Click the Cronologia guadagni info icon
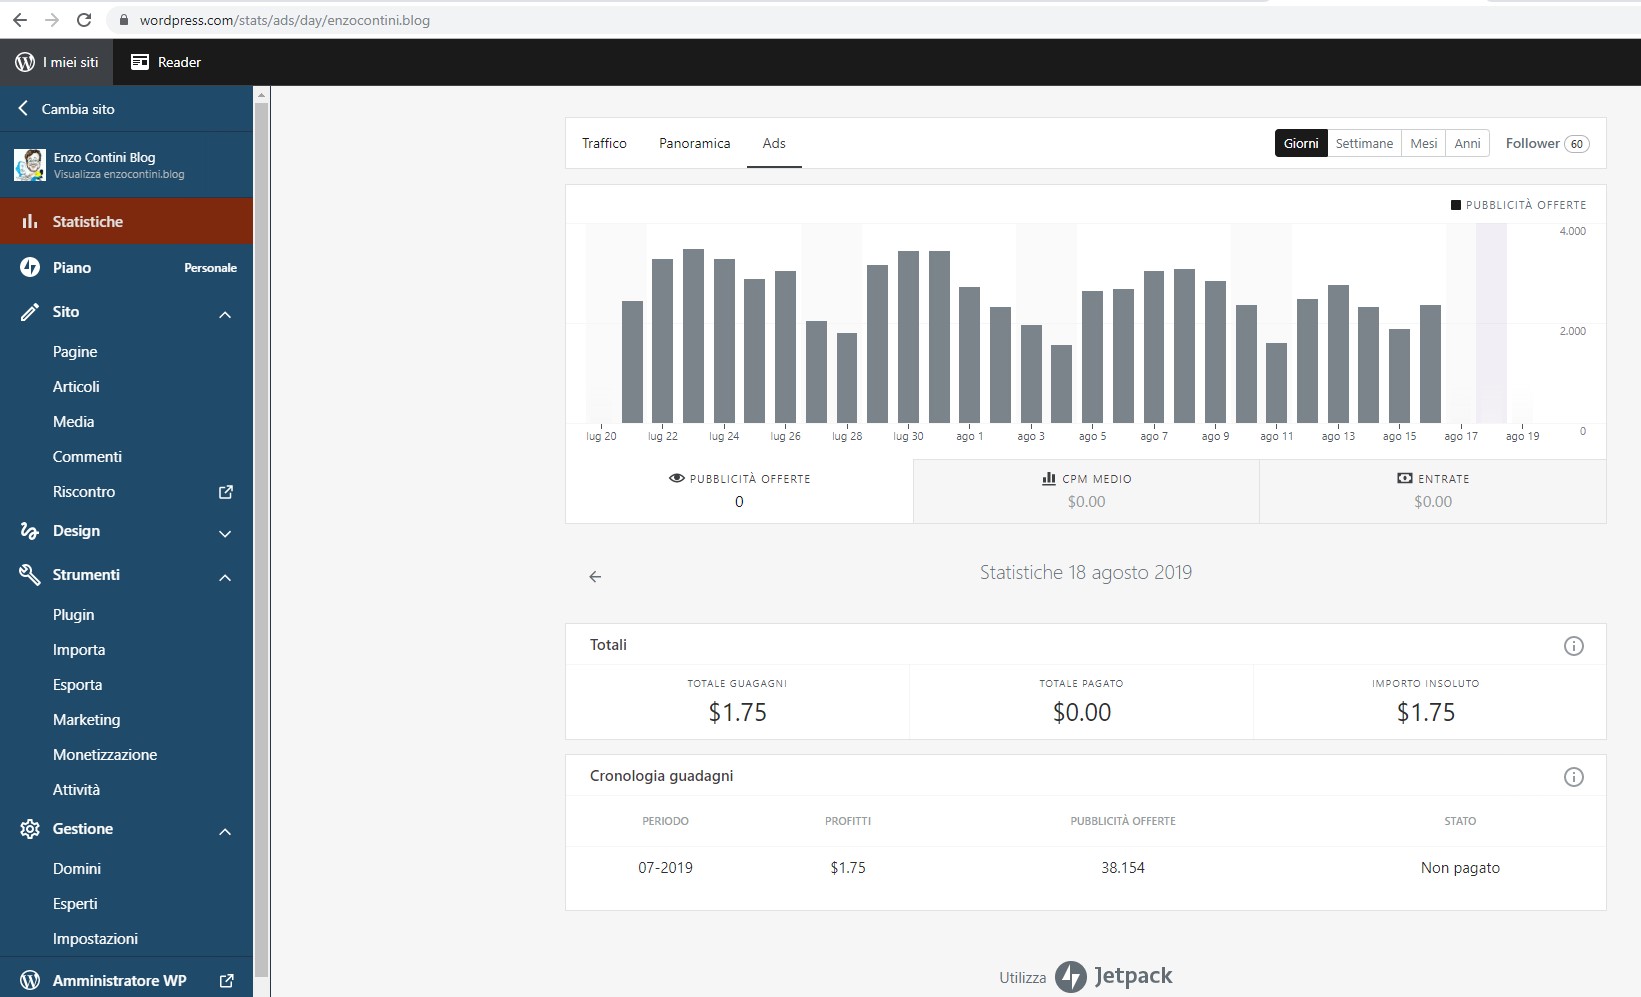Image resolution: width=1641 pixels, height=997 pixels. pyautogui.click(x=1573, y=777)
